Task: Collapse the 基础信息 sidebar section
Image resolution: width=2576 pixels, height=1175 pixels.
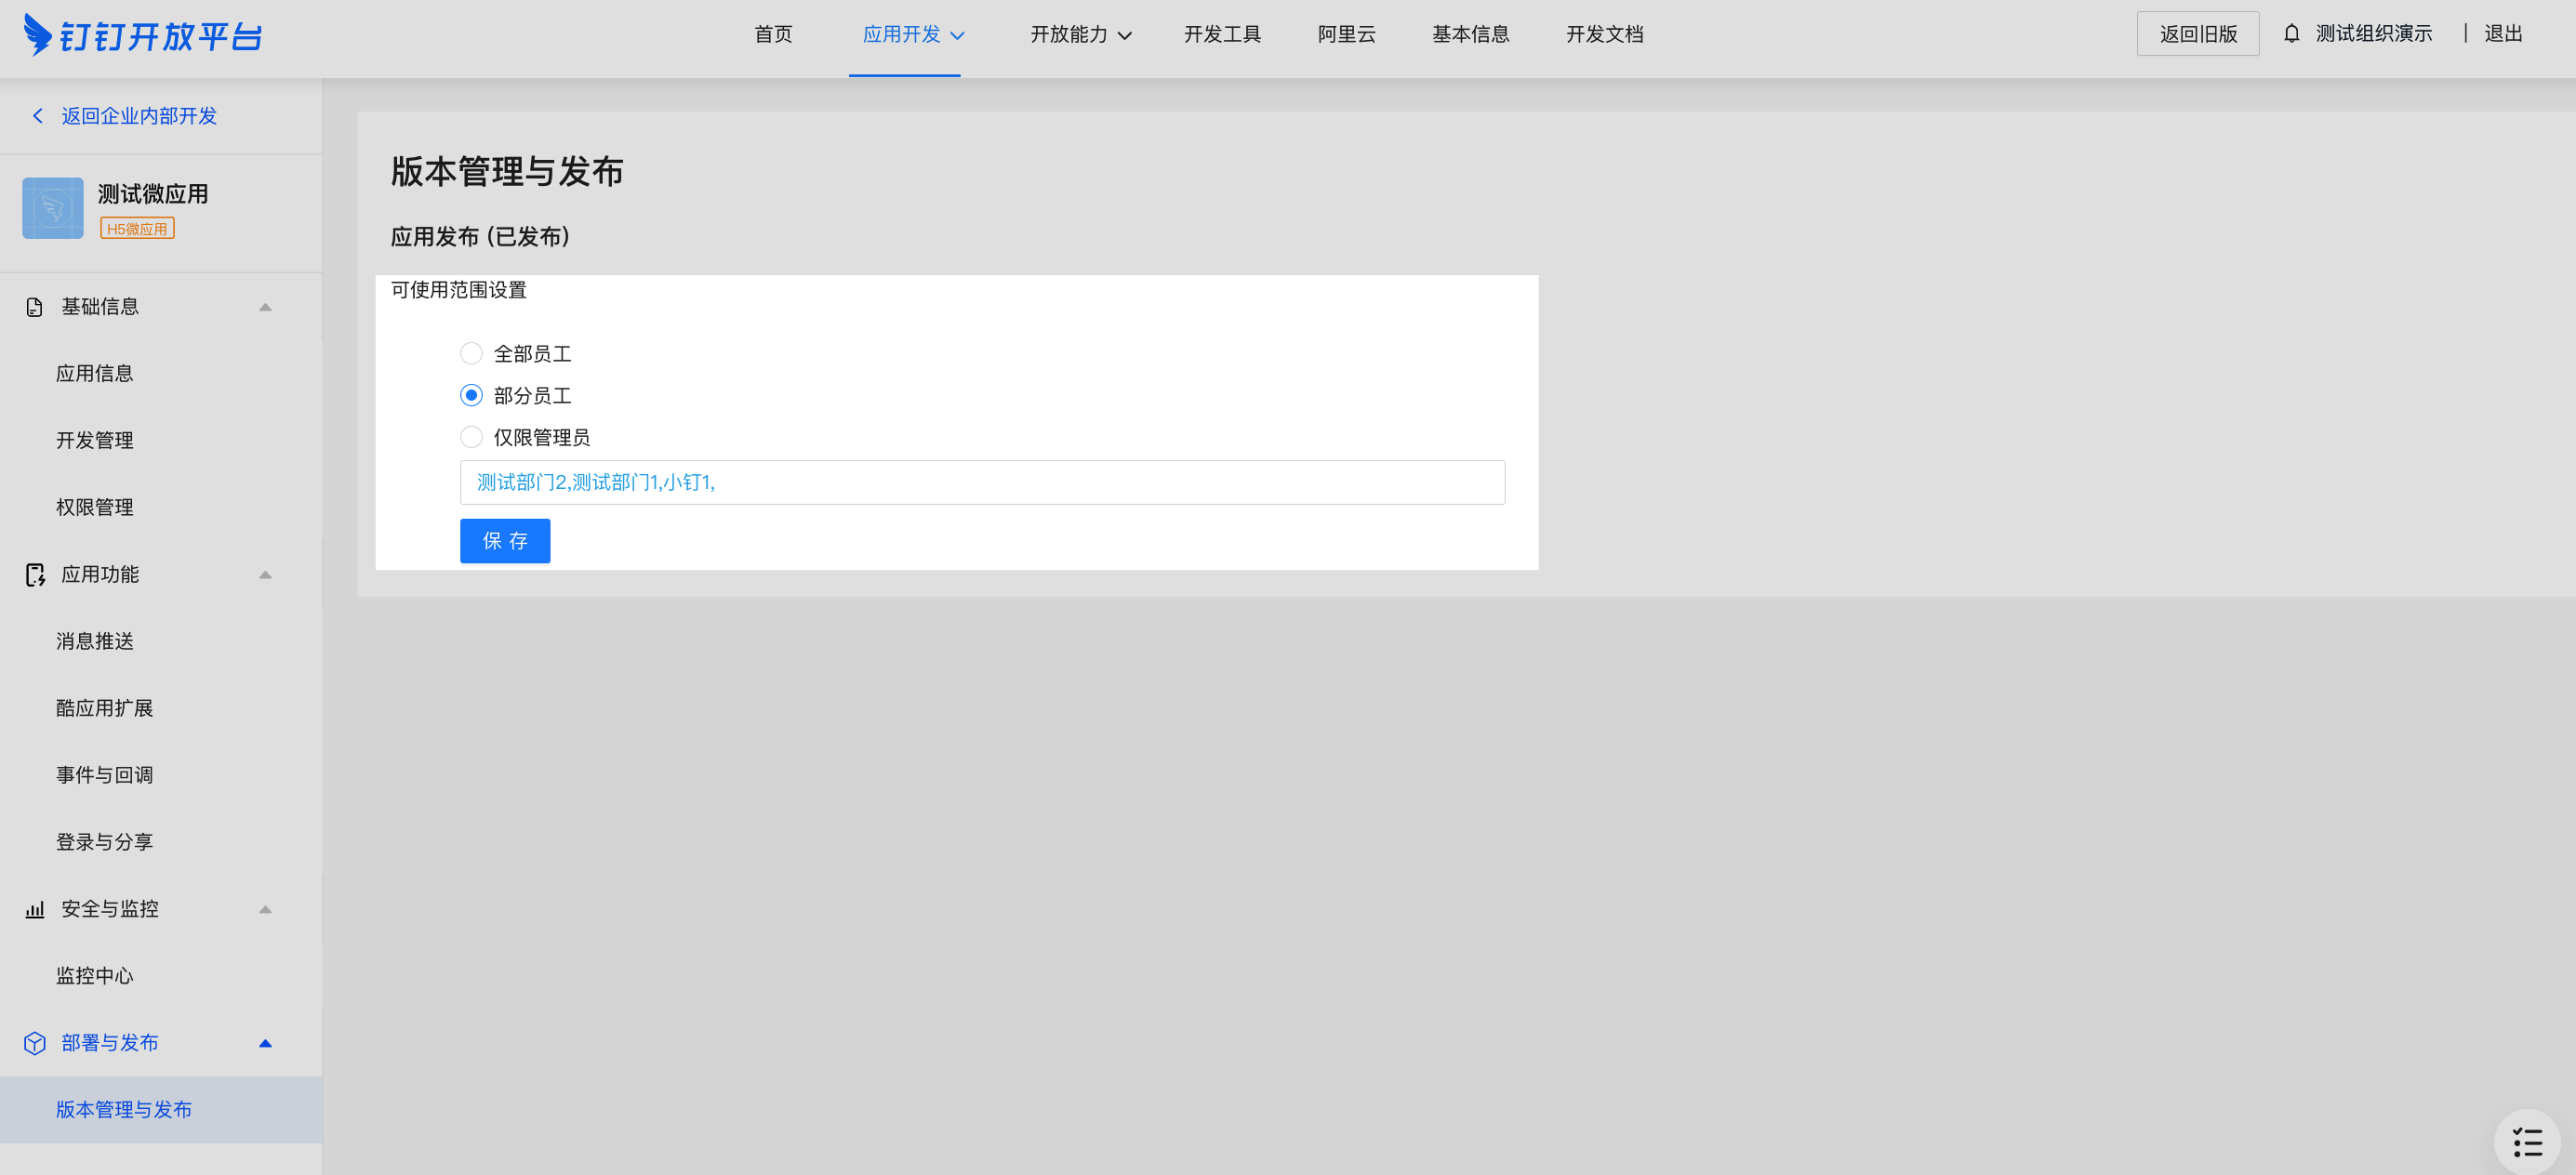Action: click(265, 307)
